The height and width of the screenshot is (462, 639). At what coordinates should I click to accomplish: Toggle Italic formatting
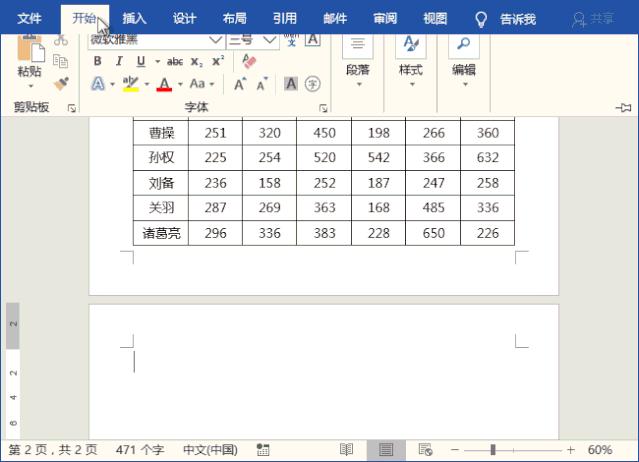click(119, 61)
